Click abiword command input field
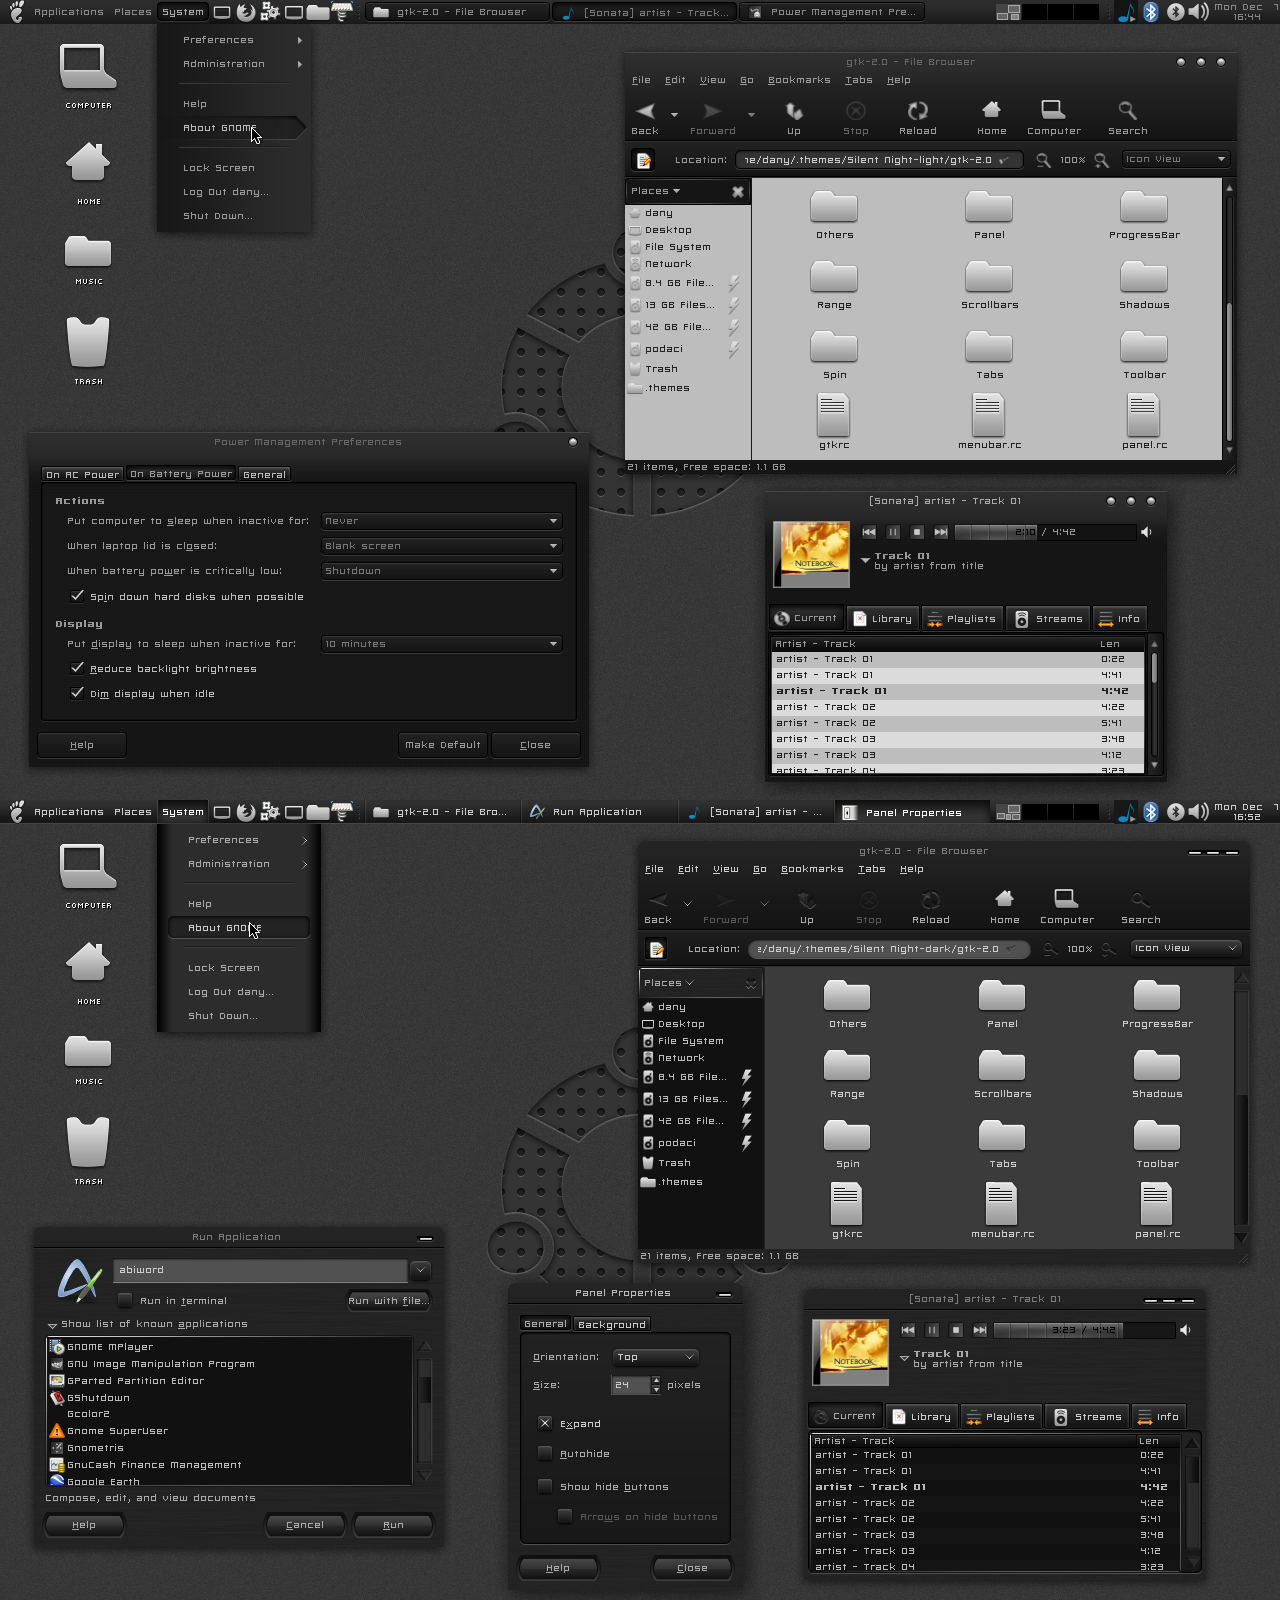 point(260,1270)
